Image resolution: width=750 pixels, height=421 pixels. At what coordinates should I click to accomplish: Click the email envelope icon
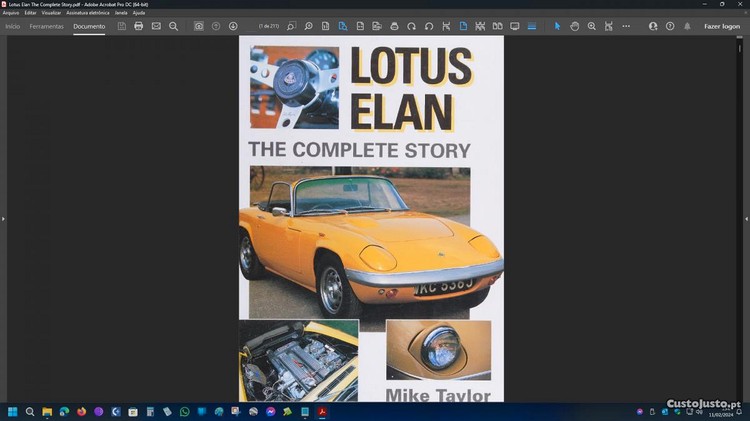coord(156,26)
